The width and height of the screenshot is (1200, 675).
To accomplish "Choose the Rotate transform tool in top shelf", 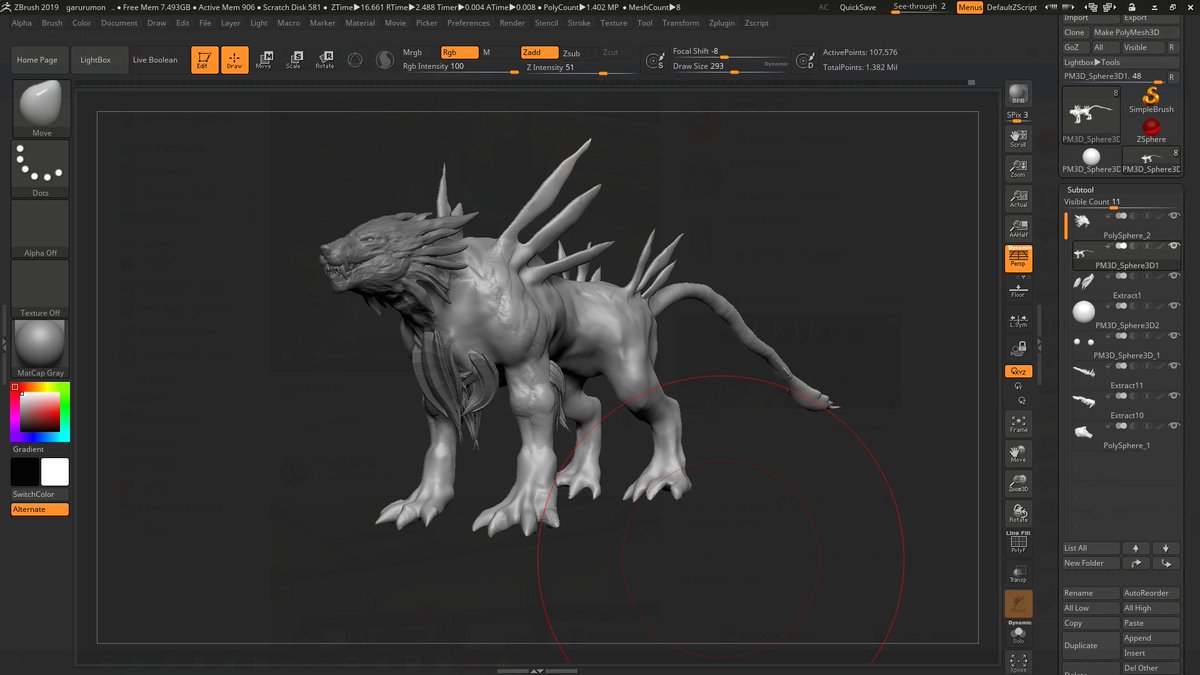I will [x=325, y=60].
